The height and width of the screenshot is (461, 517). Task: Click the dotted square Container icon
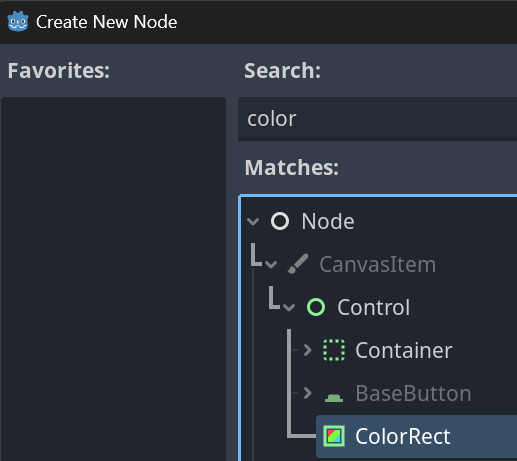coord(334,350)
